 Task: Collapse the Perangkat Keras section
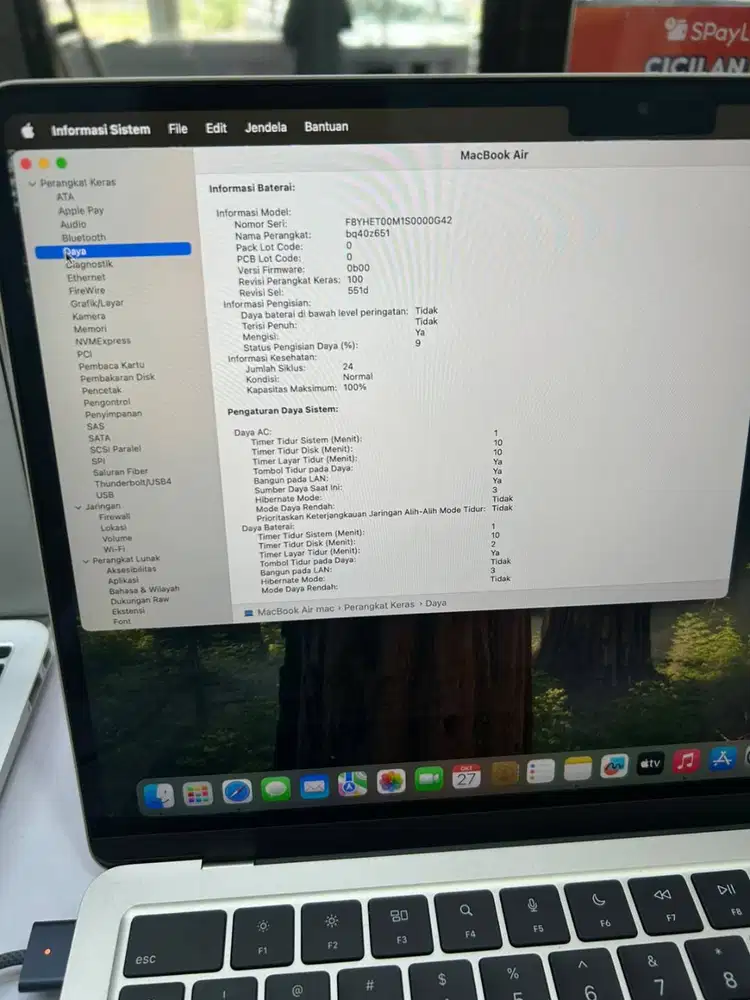33,184
